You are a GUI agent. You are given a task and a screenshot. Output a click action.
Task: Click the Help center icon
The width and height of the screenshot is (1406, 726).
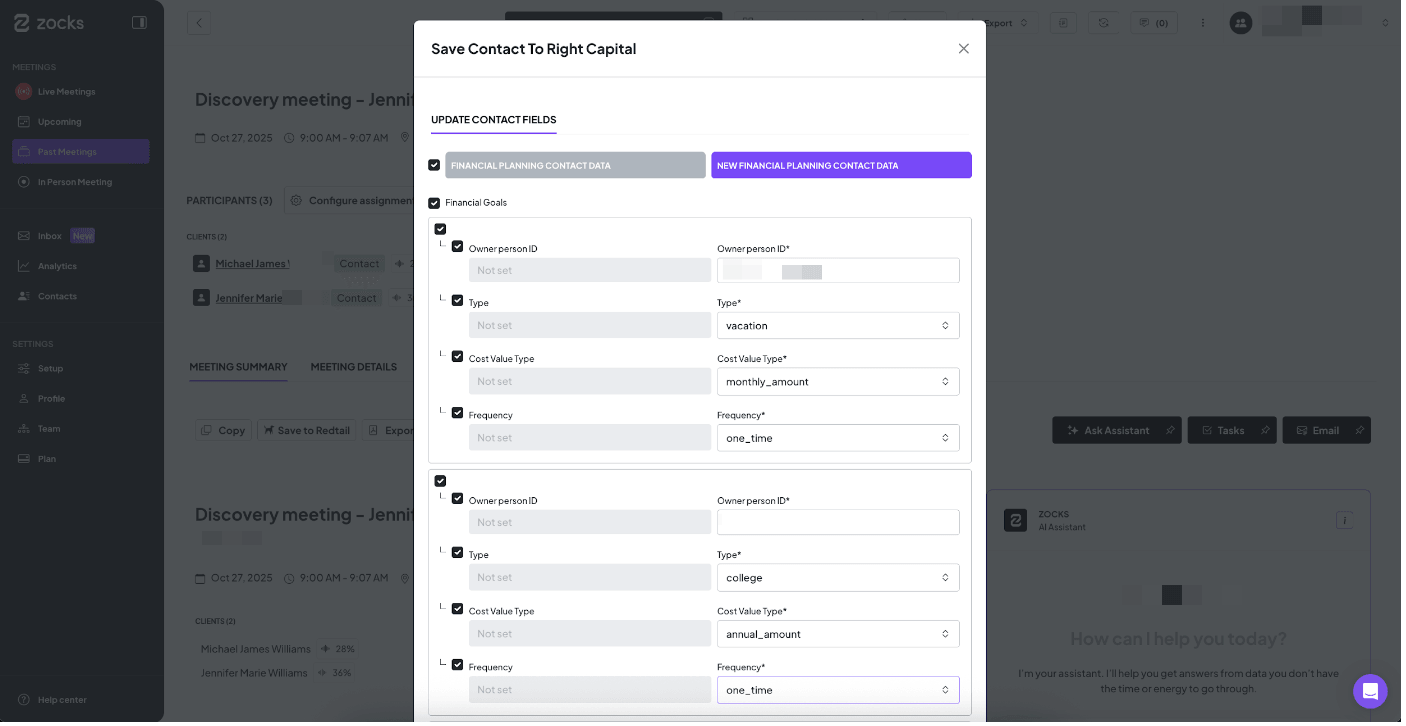pos(24,700)
